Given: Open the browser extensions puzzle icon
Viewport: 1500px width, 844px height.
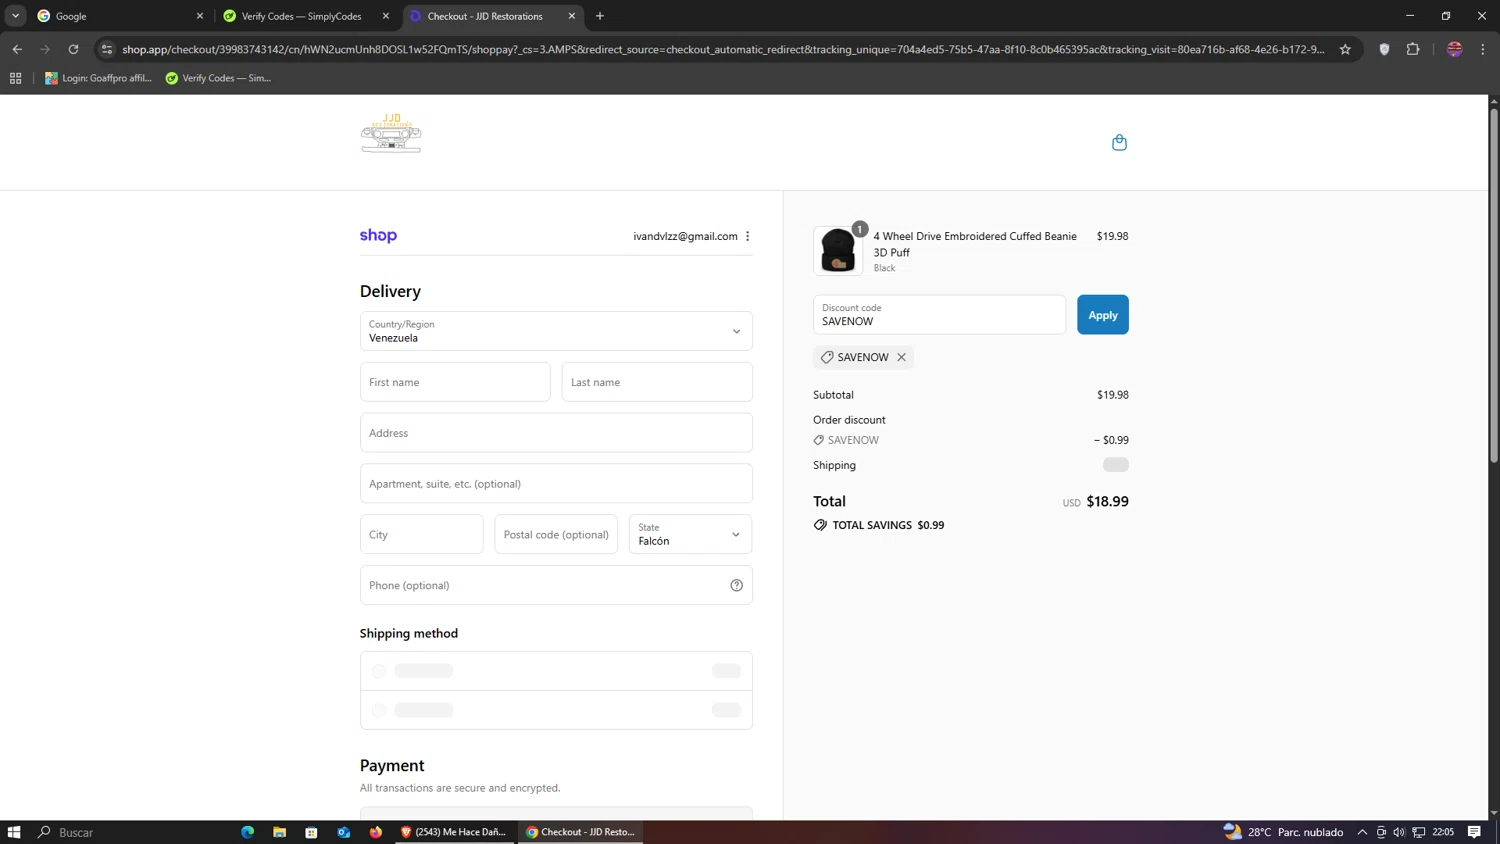Looking at the screenshot, I should pos(1413,49).
